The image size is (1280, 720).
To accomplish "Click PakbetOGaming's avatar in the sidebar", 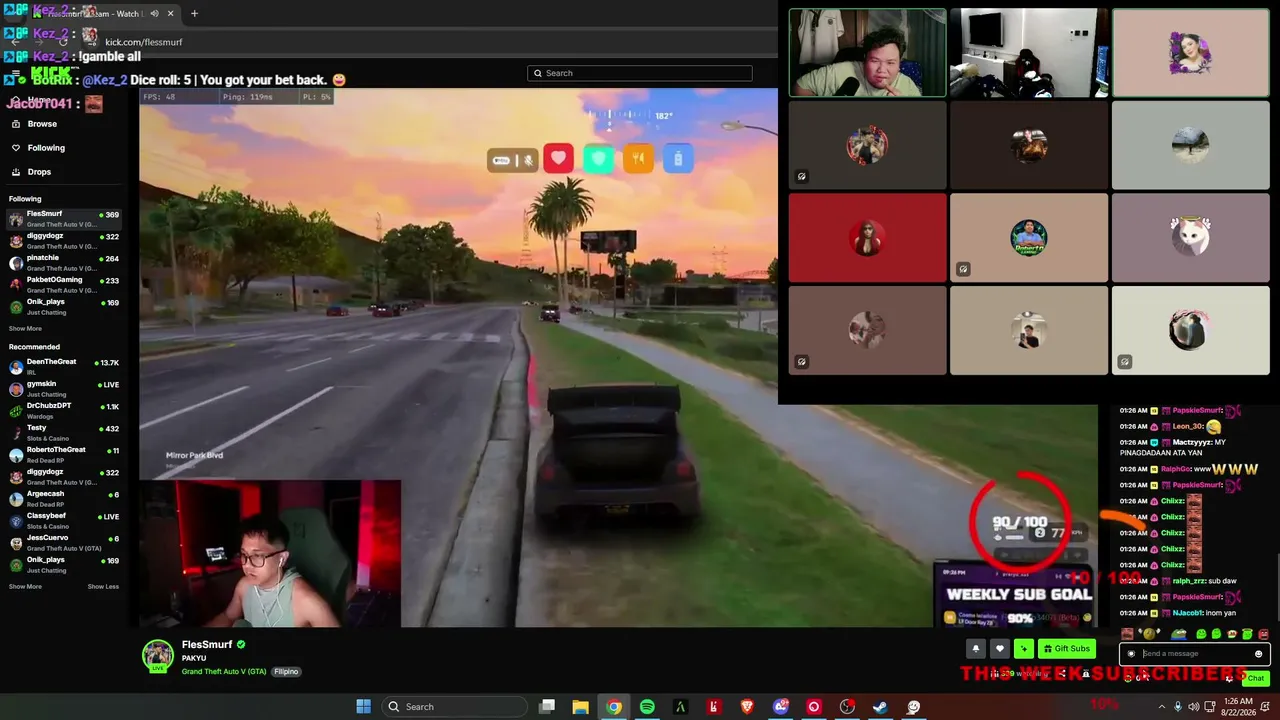I will 16,285.
